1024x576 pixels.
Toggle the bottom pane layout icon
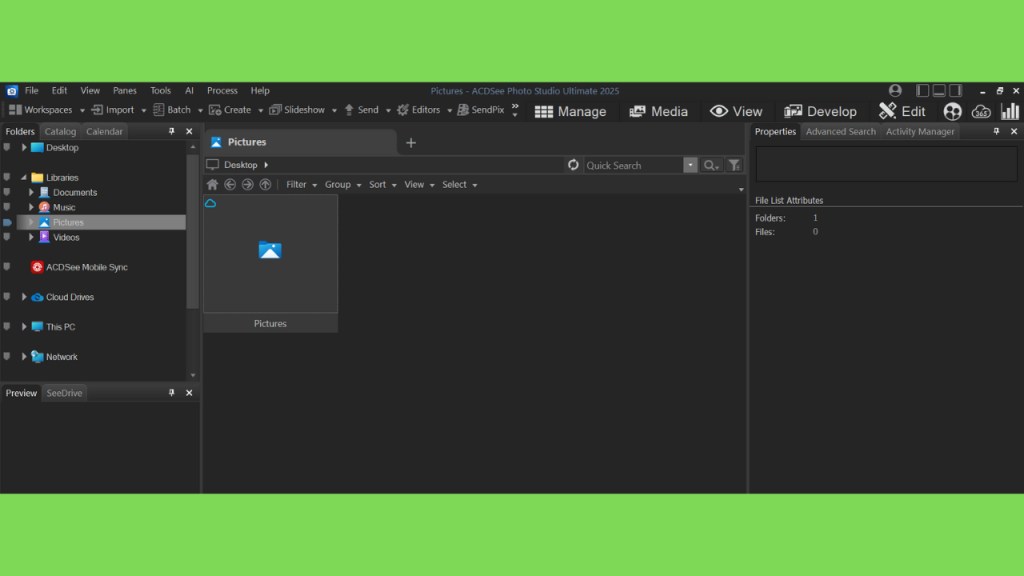point(938,91)
